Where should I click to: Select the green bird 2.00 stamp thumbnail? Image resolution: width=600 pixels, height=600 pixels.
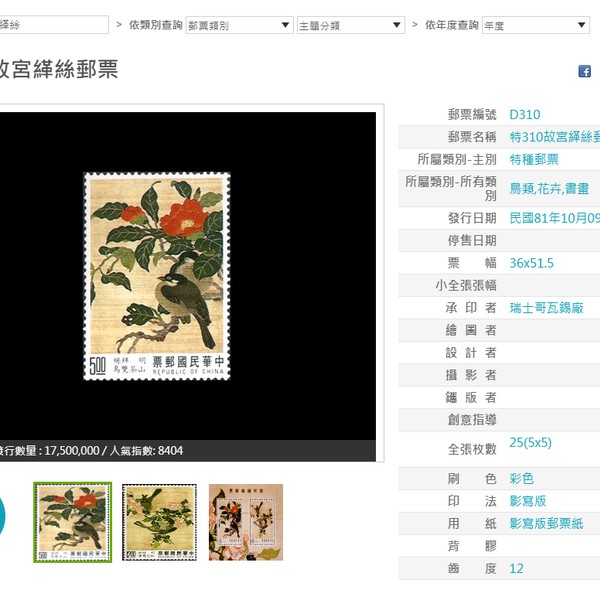[x=160, y=522]
